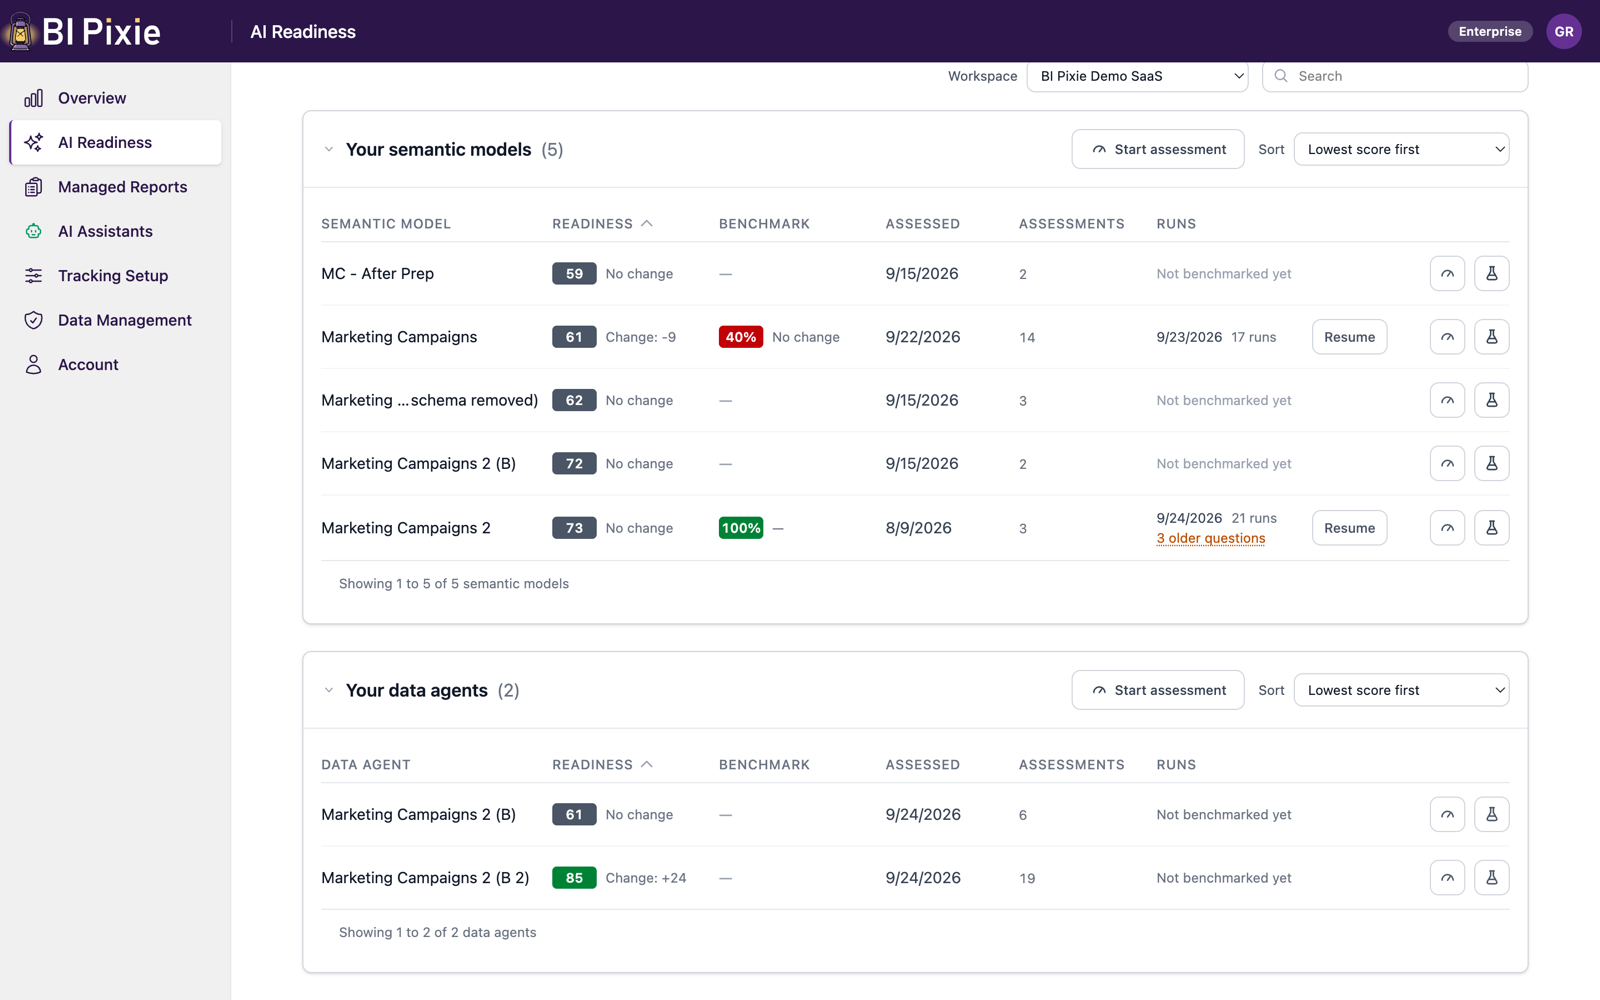Resume the Marketing Campaigns 2 benchmark run
This screenshot has height=1000, width=1600.
[x=1349, y=528]
